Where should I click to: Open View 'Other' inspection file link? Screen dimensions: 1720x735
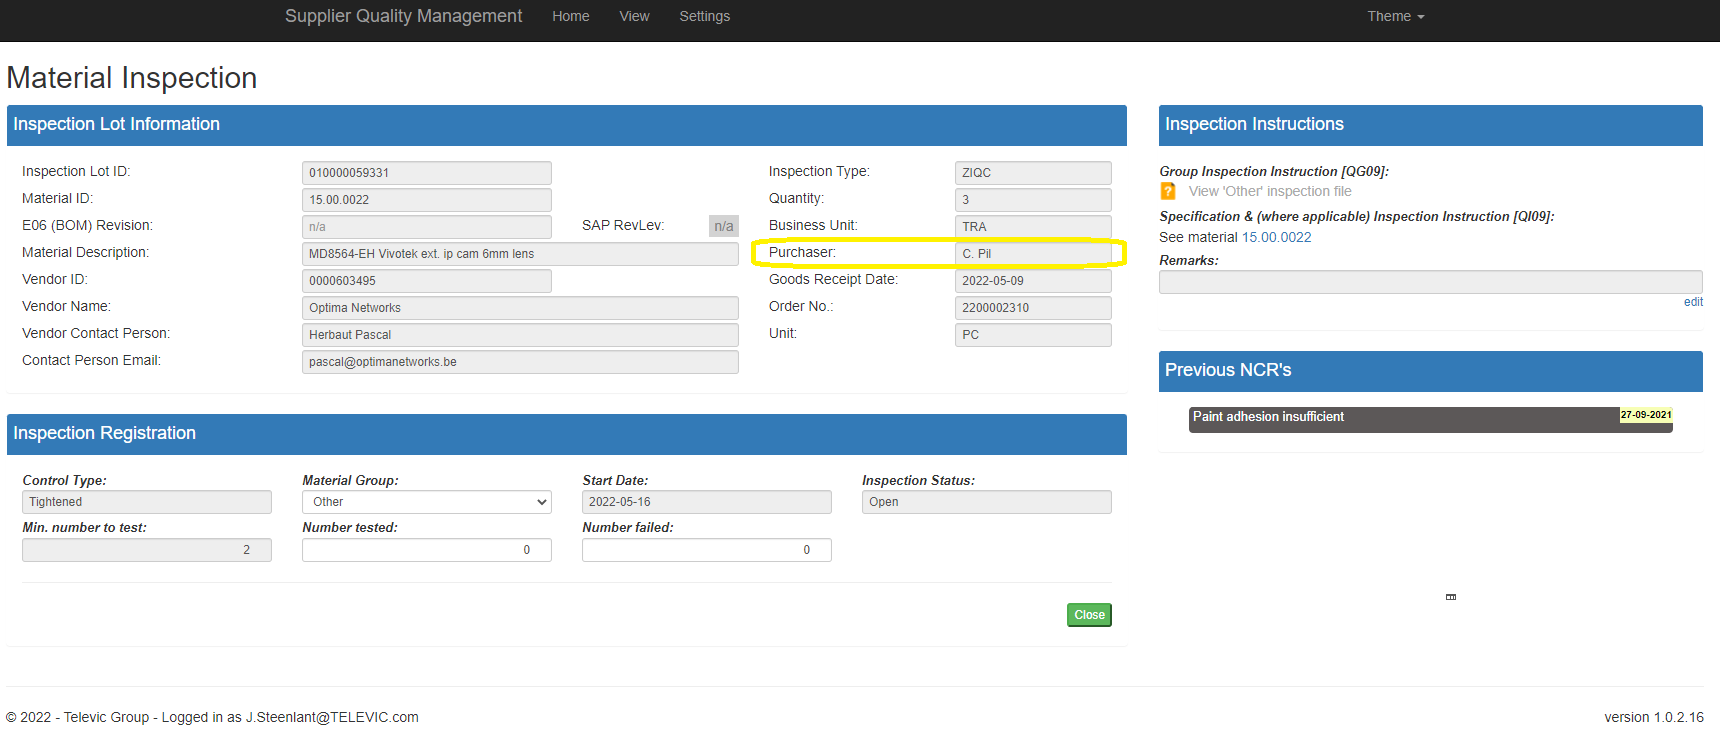coord(1269,191)
